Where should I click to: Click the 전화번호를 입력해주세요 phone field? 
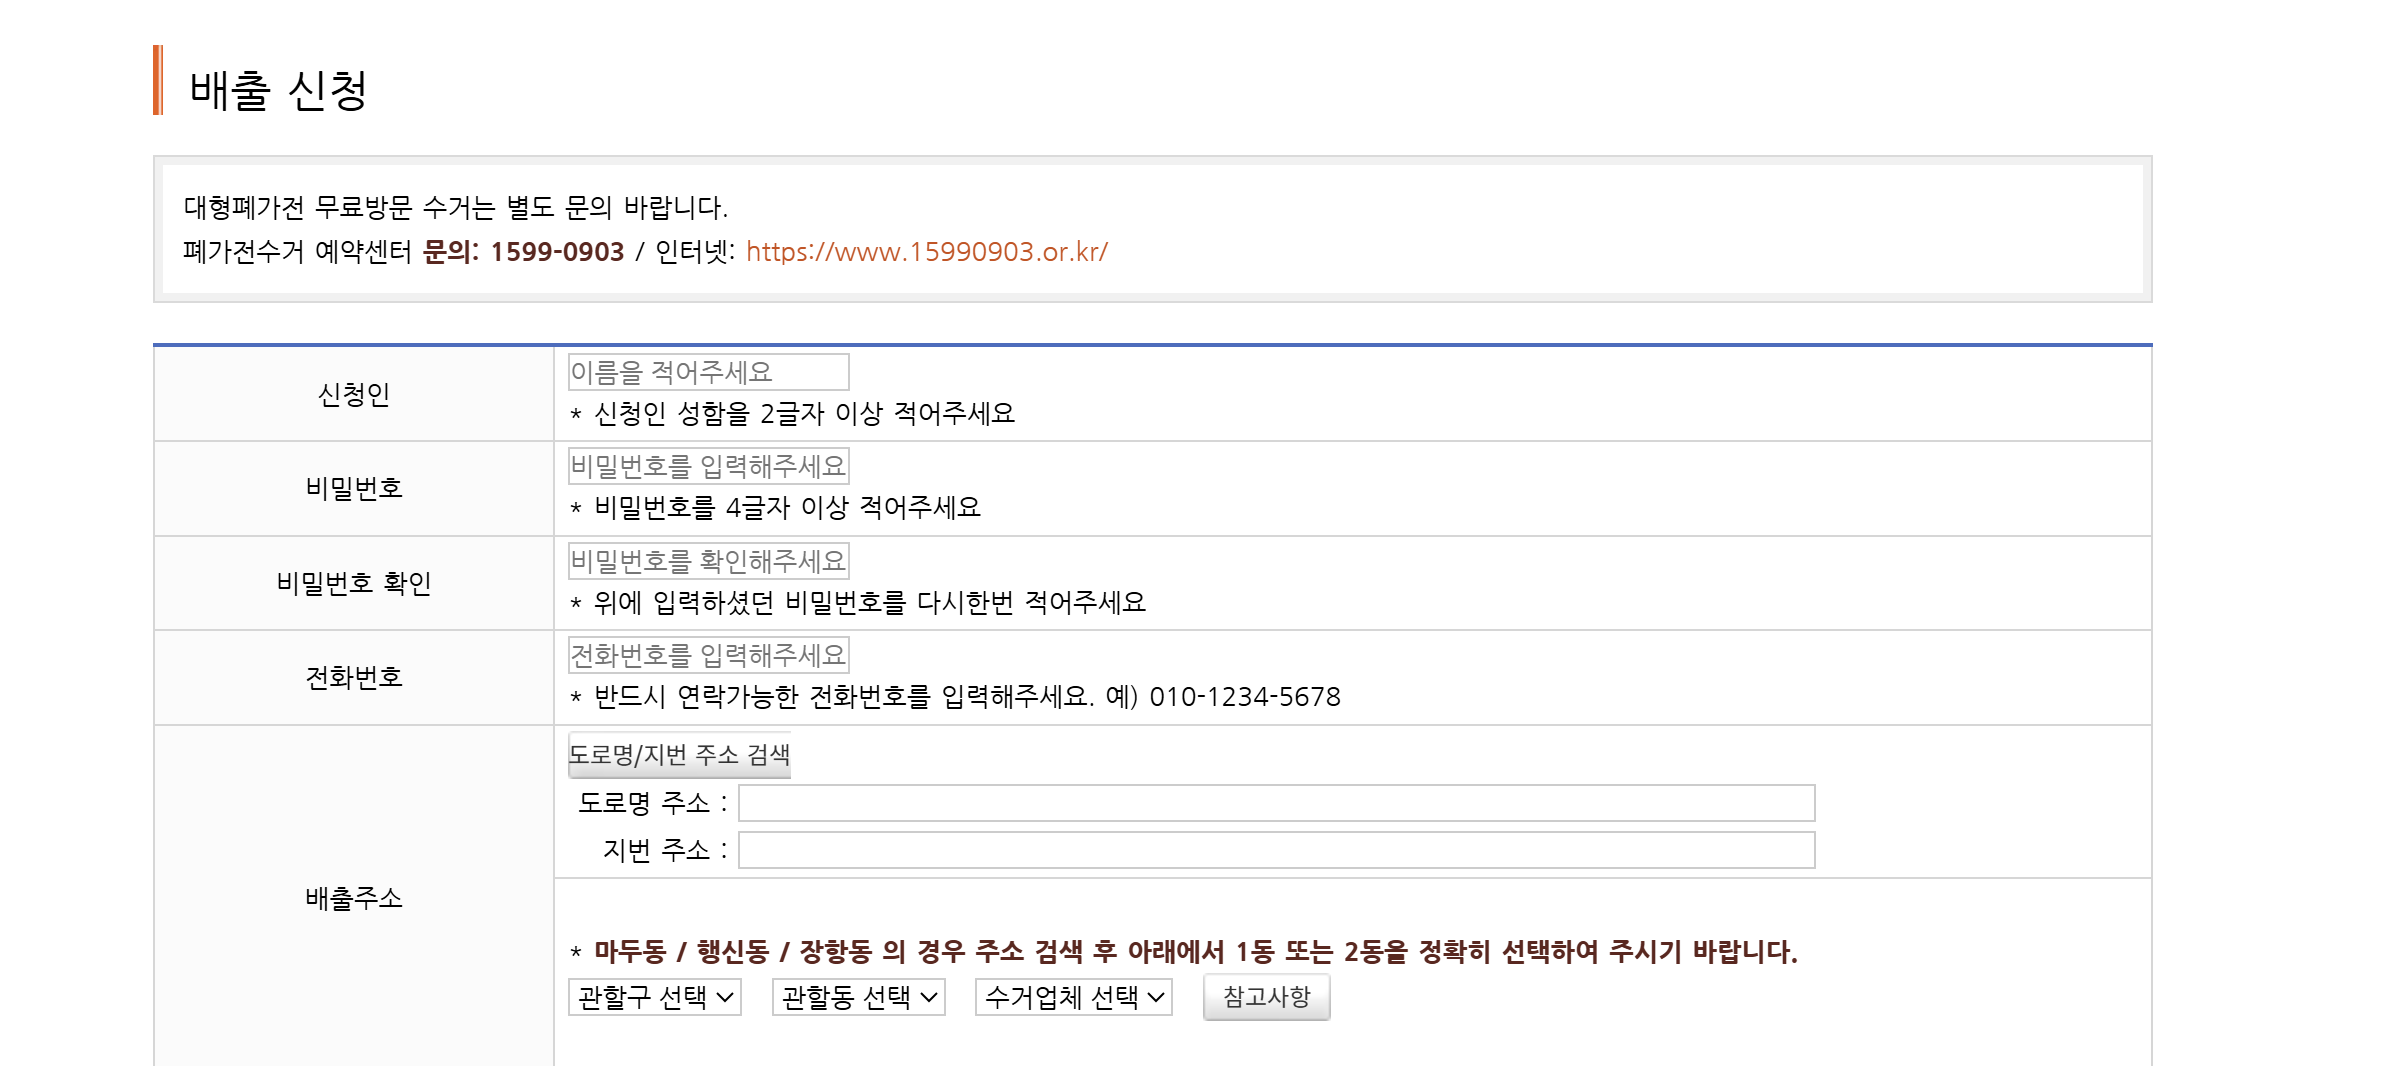707,655
